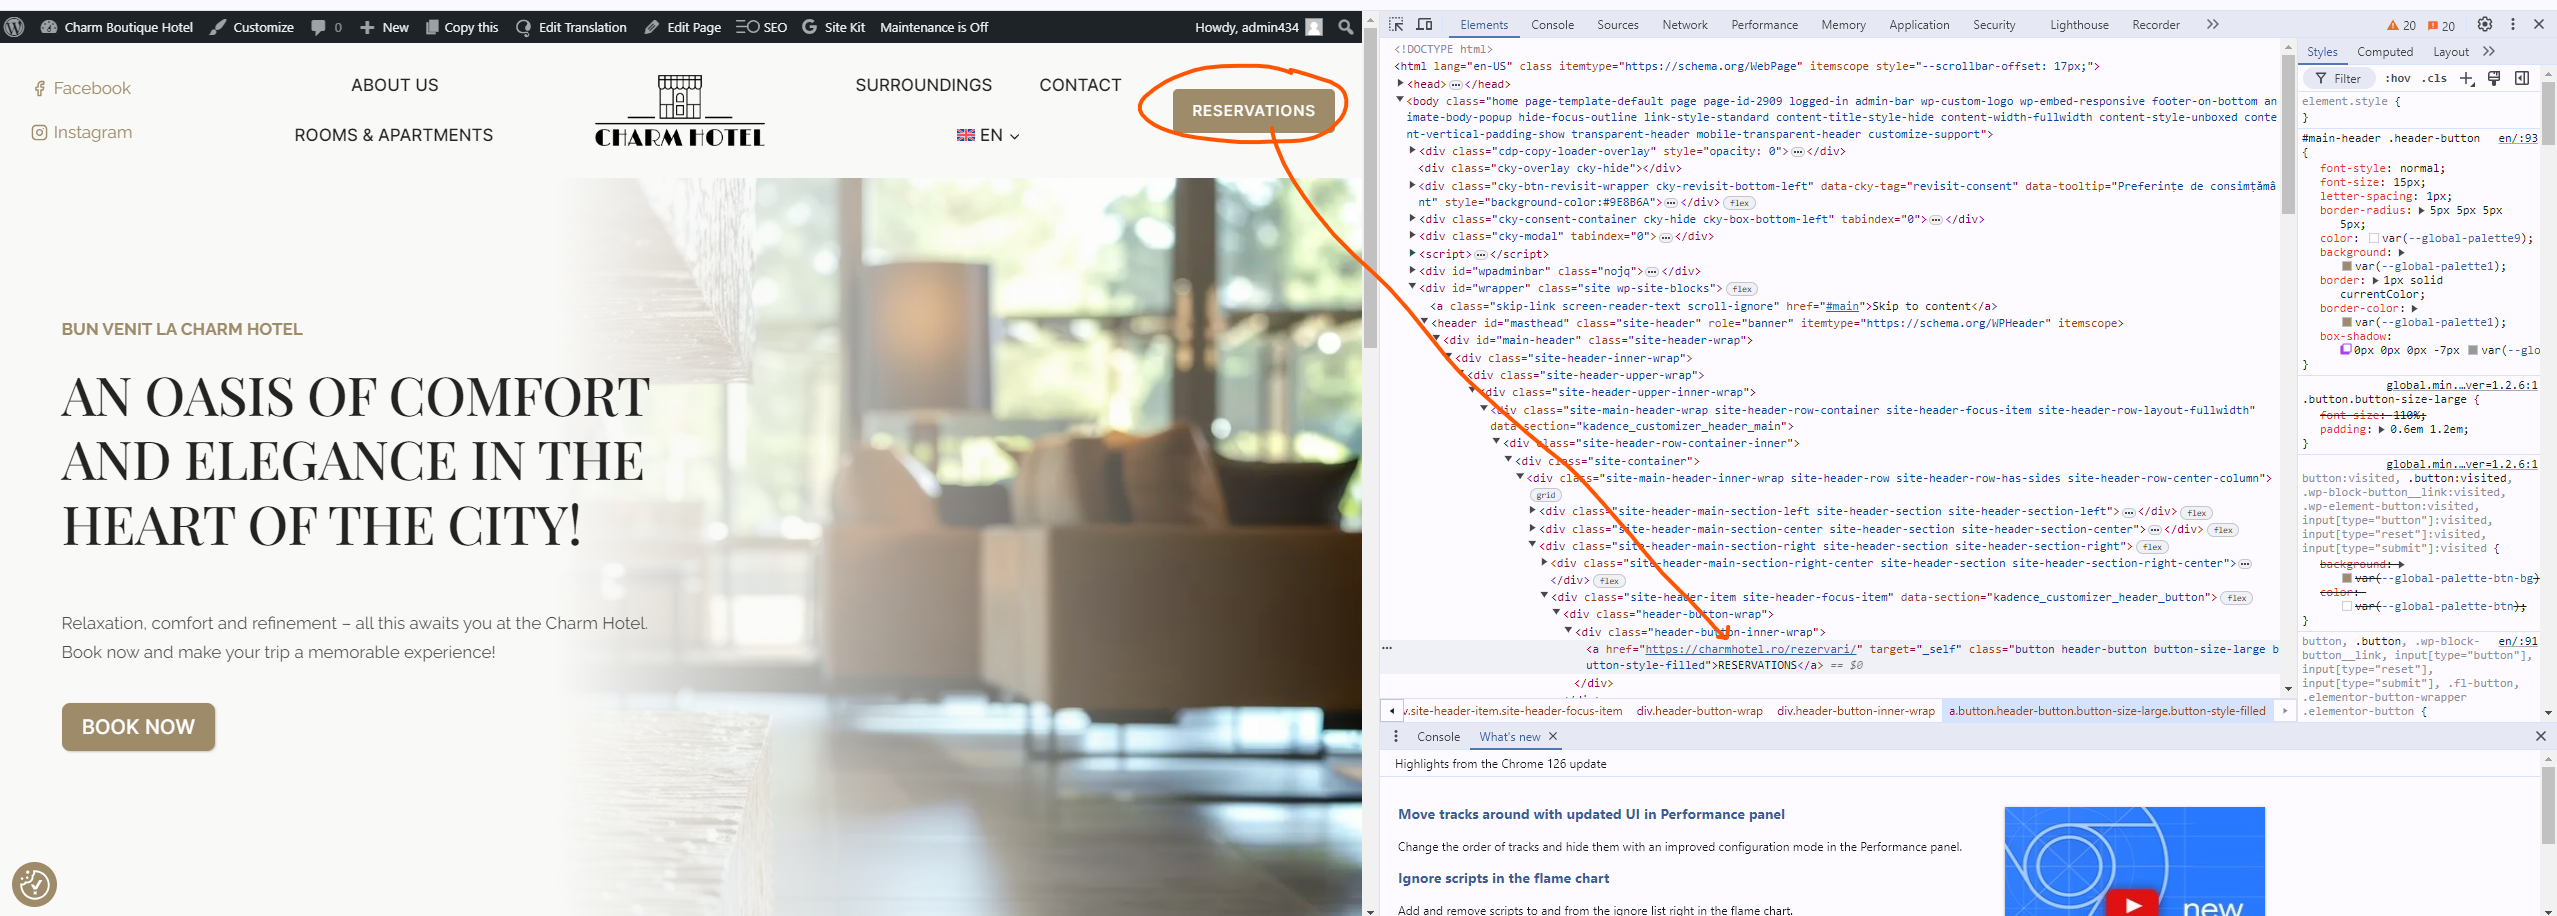Show more Styles pane tabs chevron
2557x916 pixels.
pyautogui.click(x=2488, y=52)
